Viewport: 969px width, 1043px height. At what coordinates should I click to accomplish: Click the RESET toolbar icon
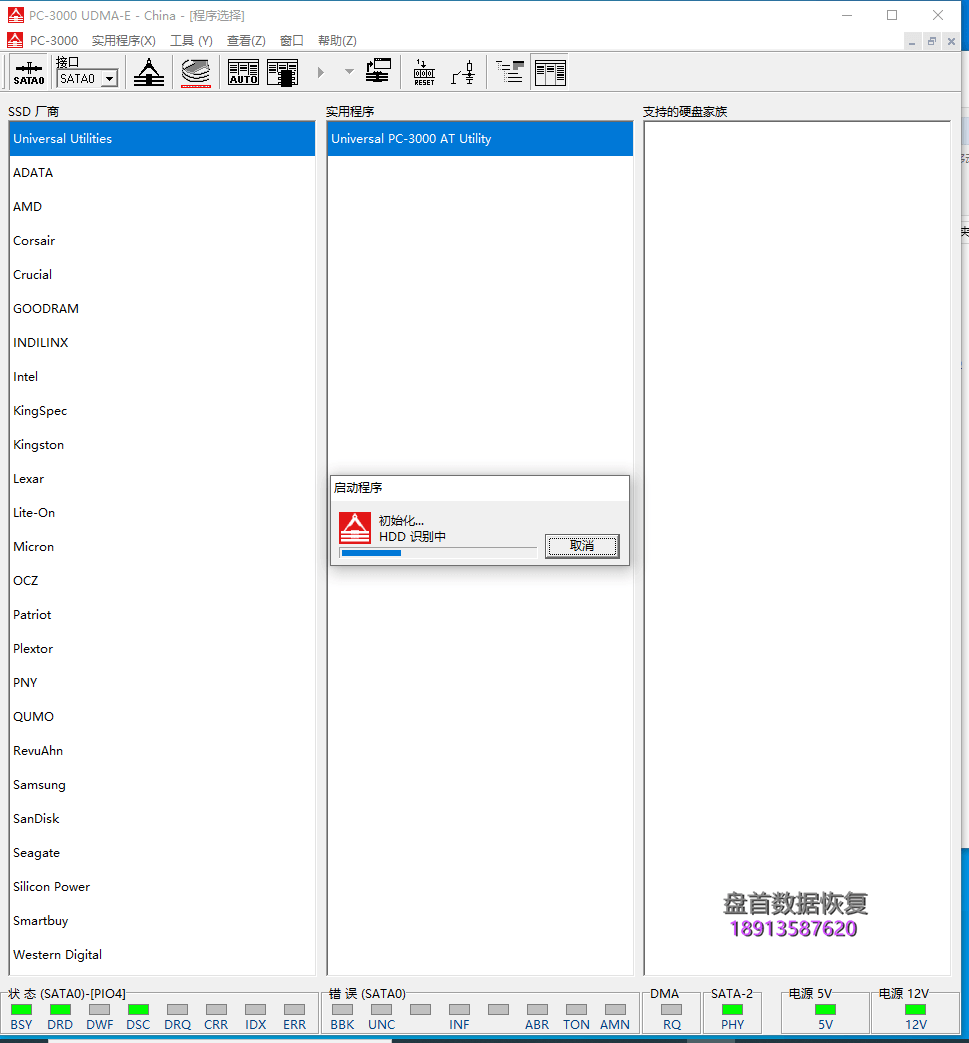tap(424, 73)
